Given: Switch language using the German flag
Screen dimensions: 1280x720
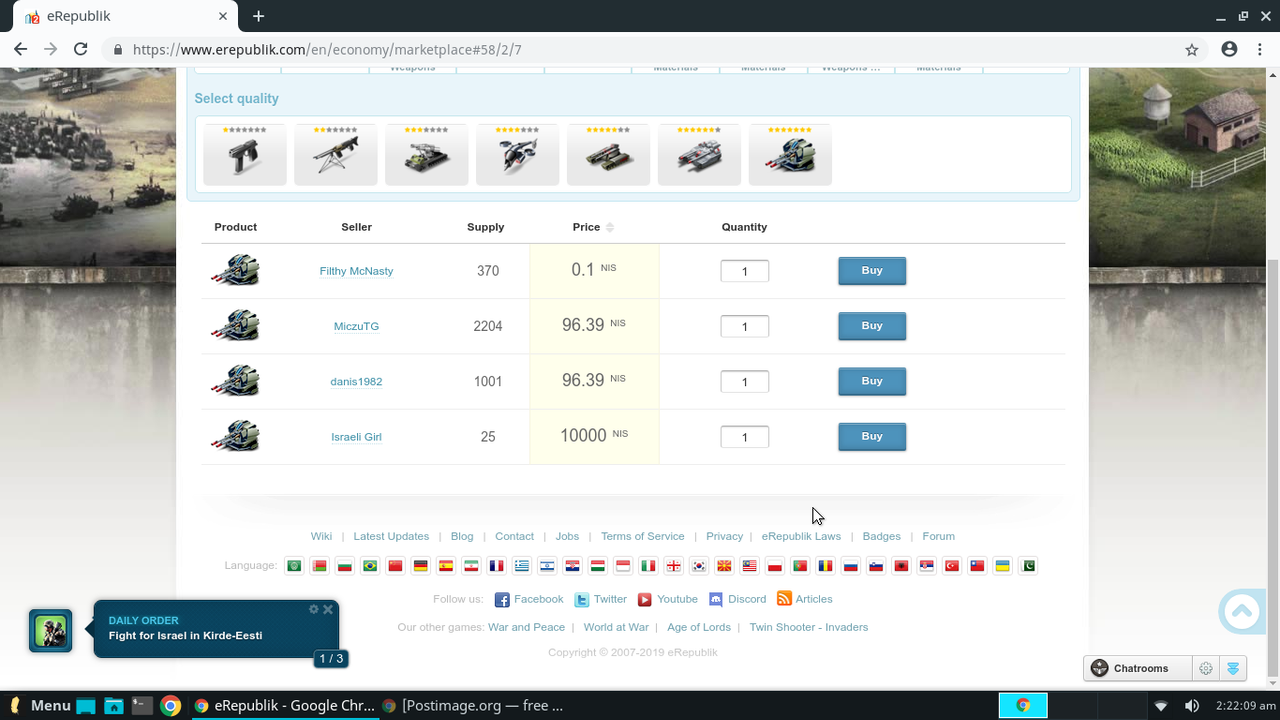Looking at the screenshot, I should pyautogui.click(x=421, y=566).
